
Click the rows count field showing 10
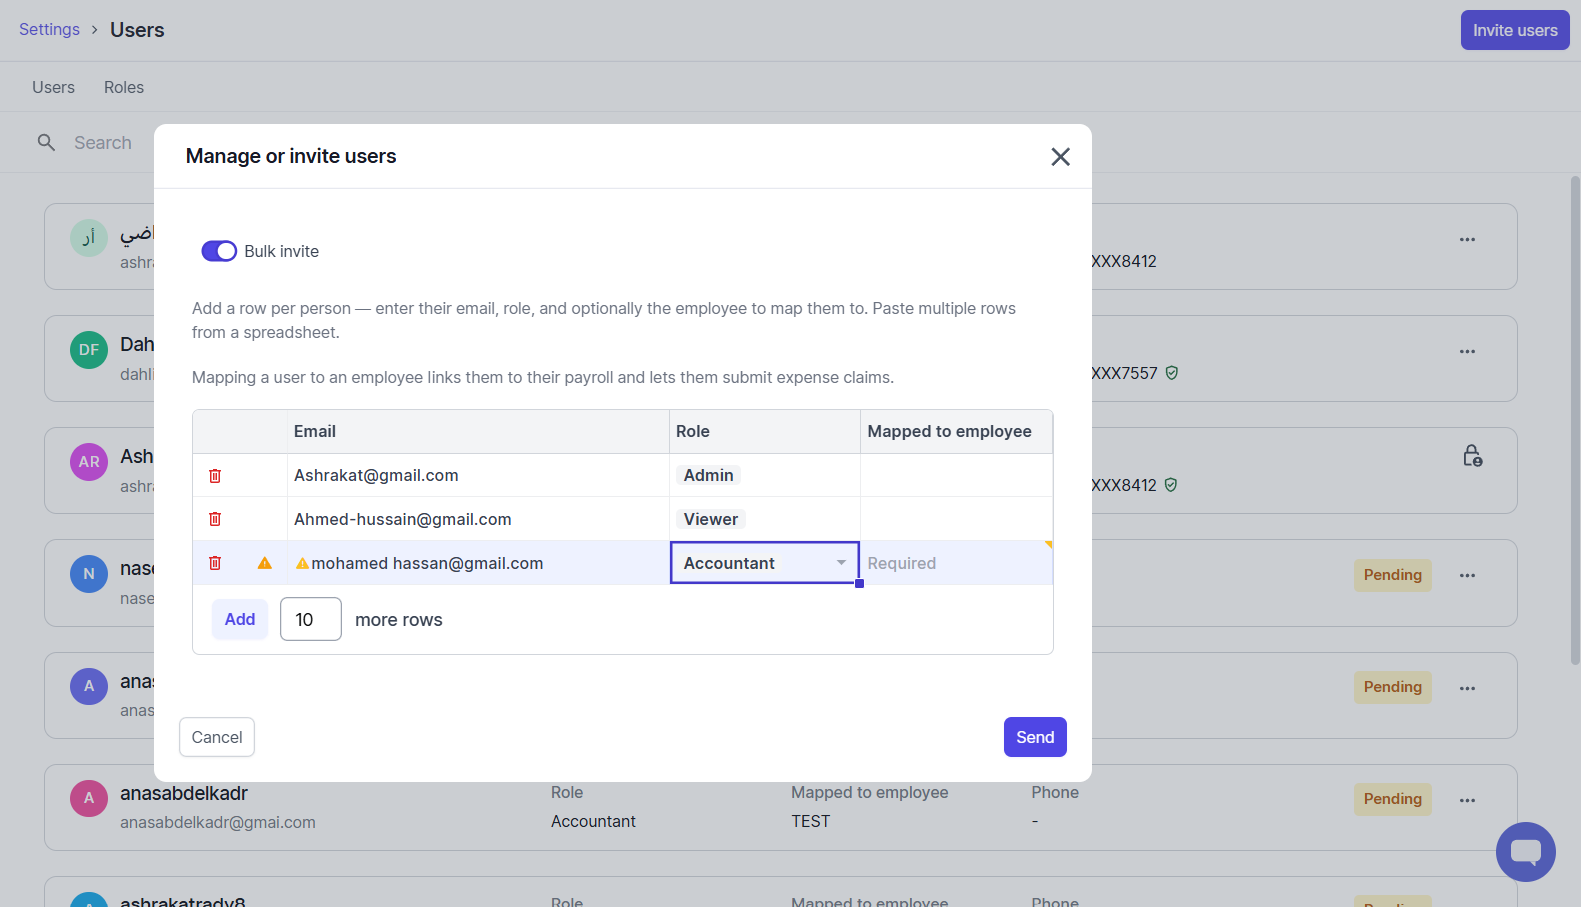311,619
